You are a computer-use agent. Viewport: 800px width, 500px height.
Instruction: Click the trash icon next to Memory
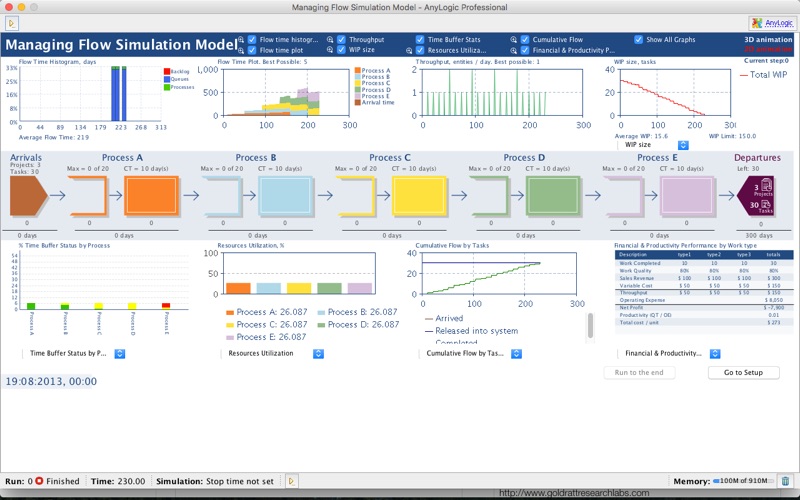click(785, 481)
